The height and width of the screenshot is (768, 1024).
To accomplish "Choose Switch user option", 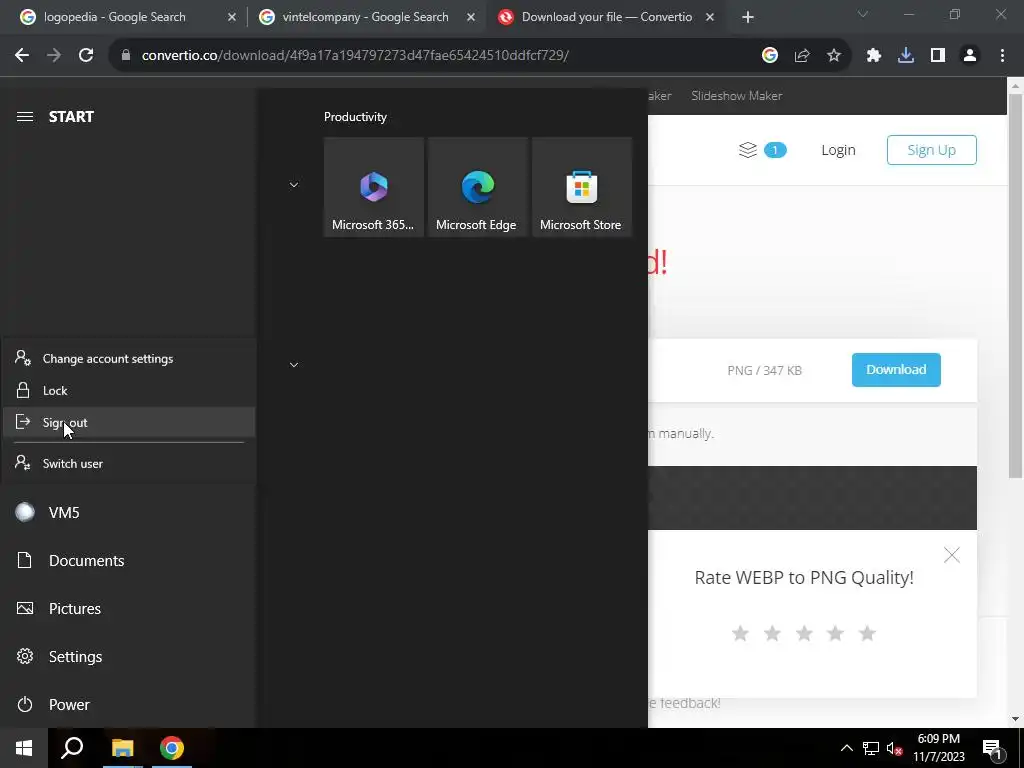I will point(129,464).
